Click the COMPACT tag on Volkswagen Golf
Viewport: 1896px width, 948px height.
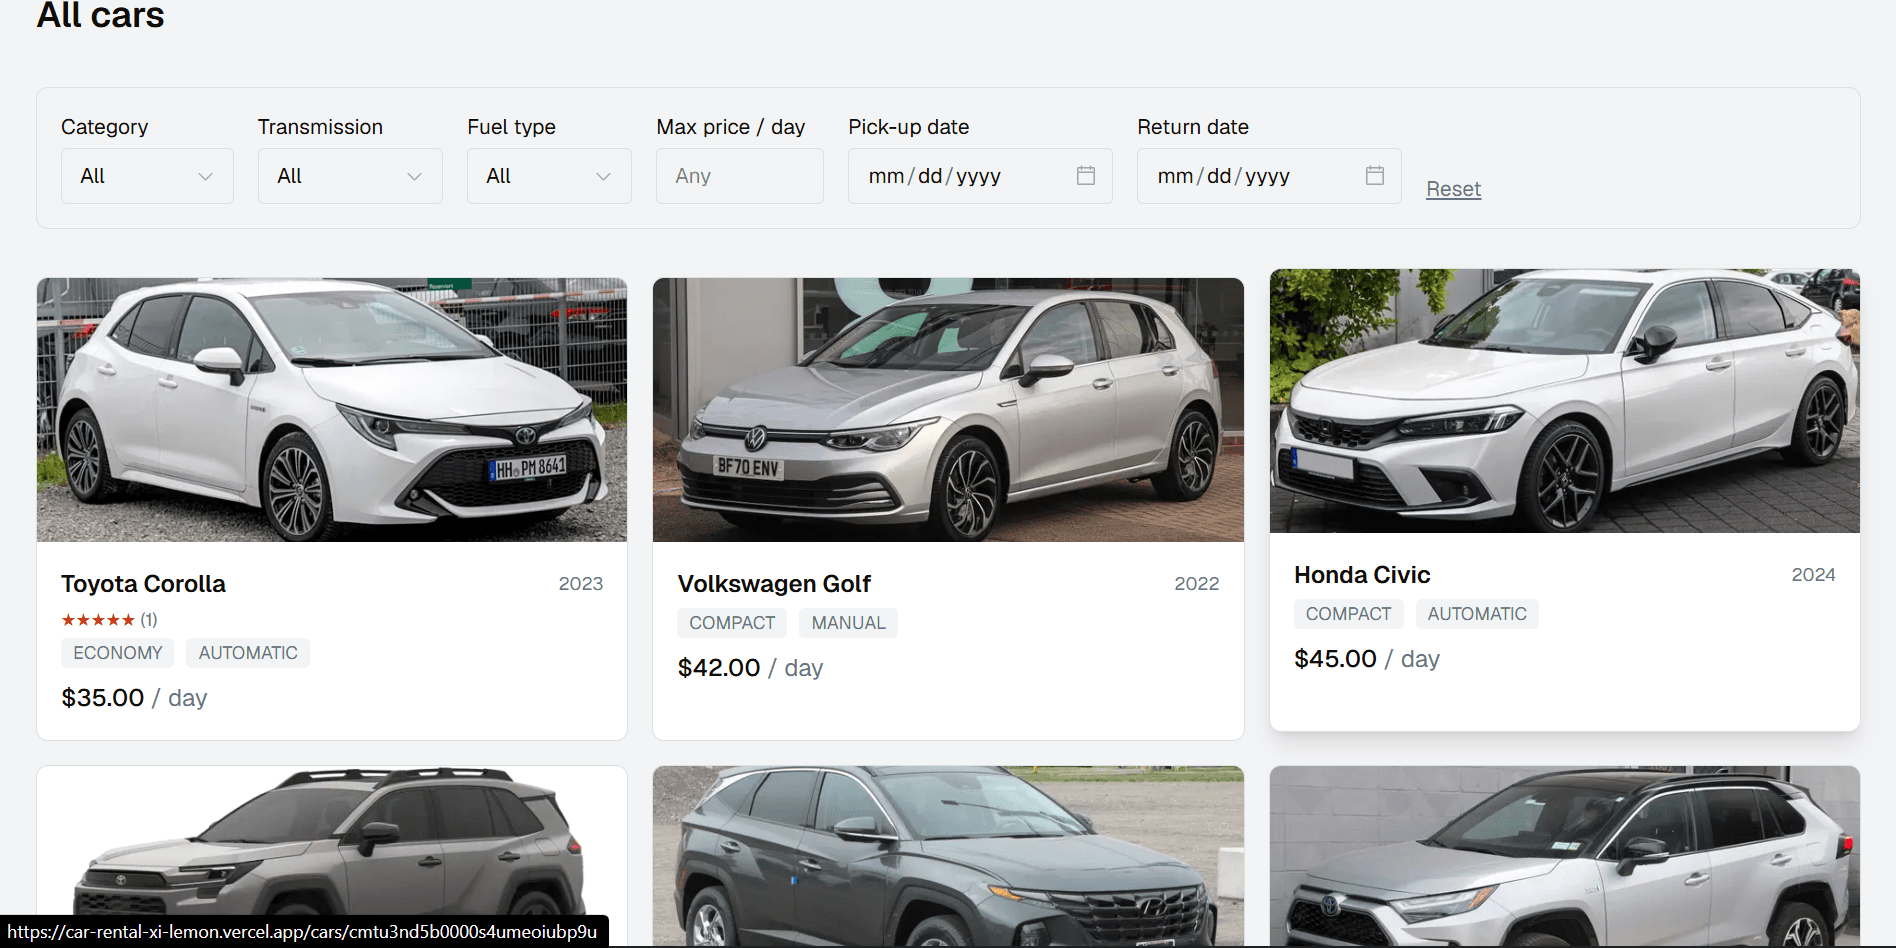[x=732, y=623]
